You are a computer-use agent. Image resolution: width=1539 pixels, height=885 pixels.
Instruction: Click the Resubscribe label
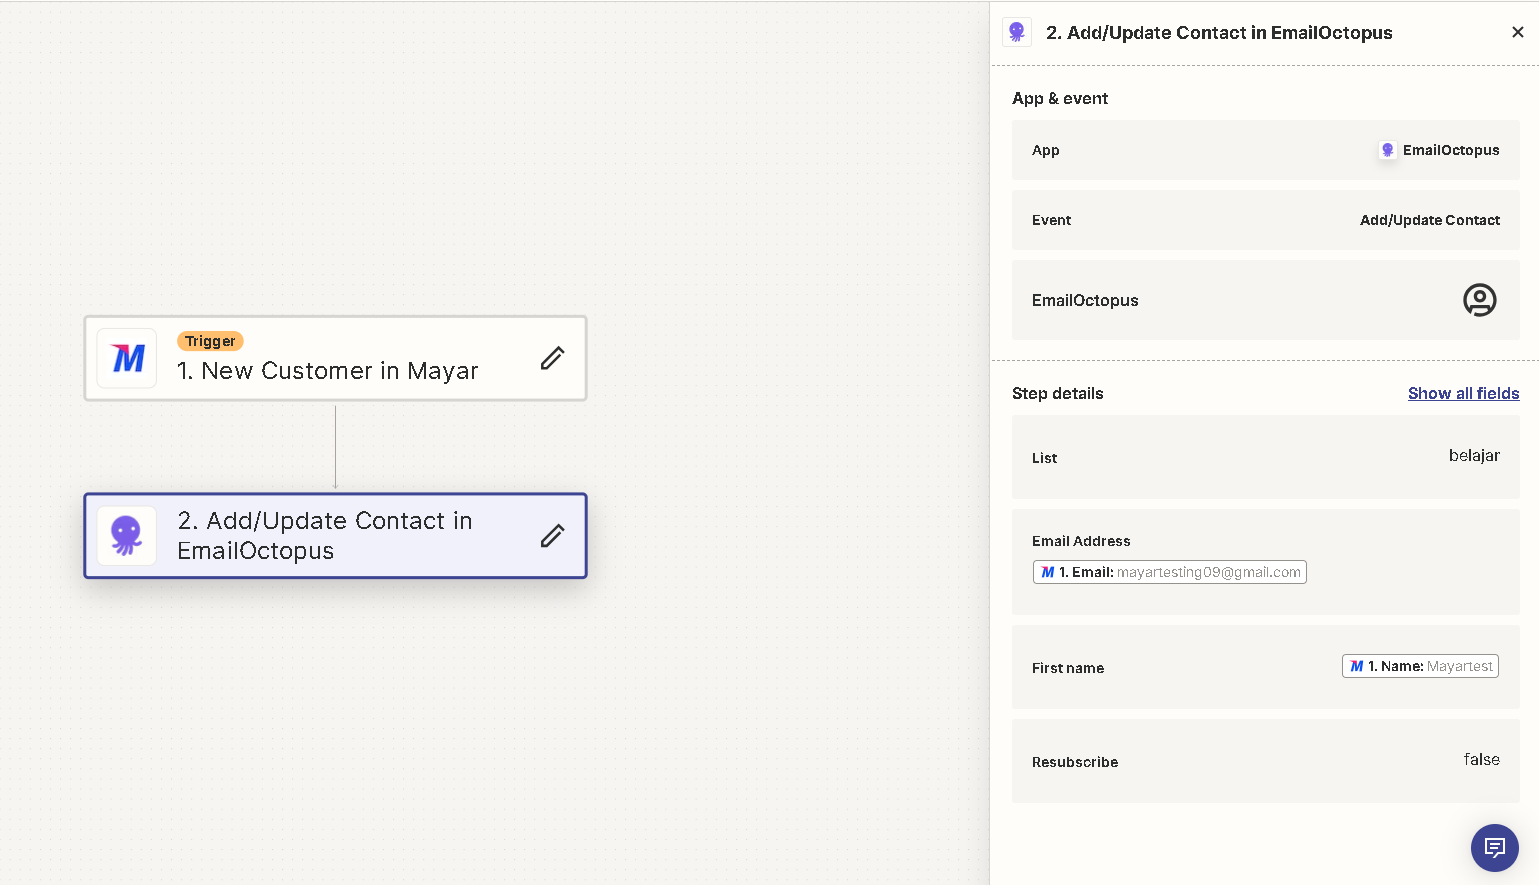point(1075,762)
